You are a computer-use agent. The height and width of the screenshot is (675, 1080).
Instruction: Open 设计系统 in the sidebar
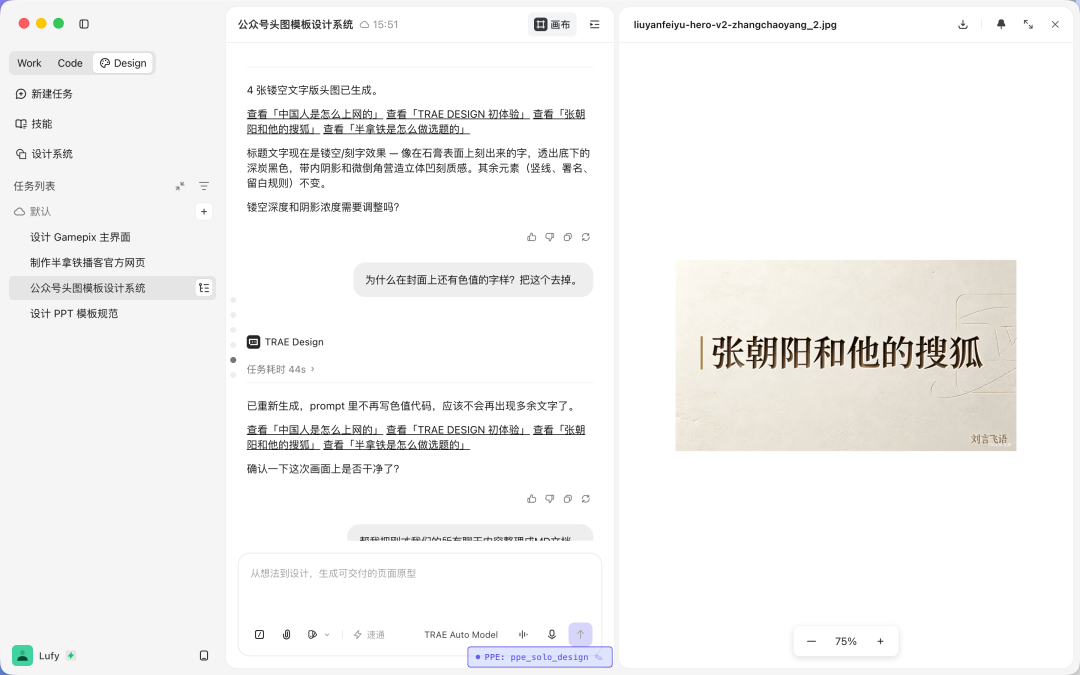tap(44, 154)
